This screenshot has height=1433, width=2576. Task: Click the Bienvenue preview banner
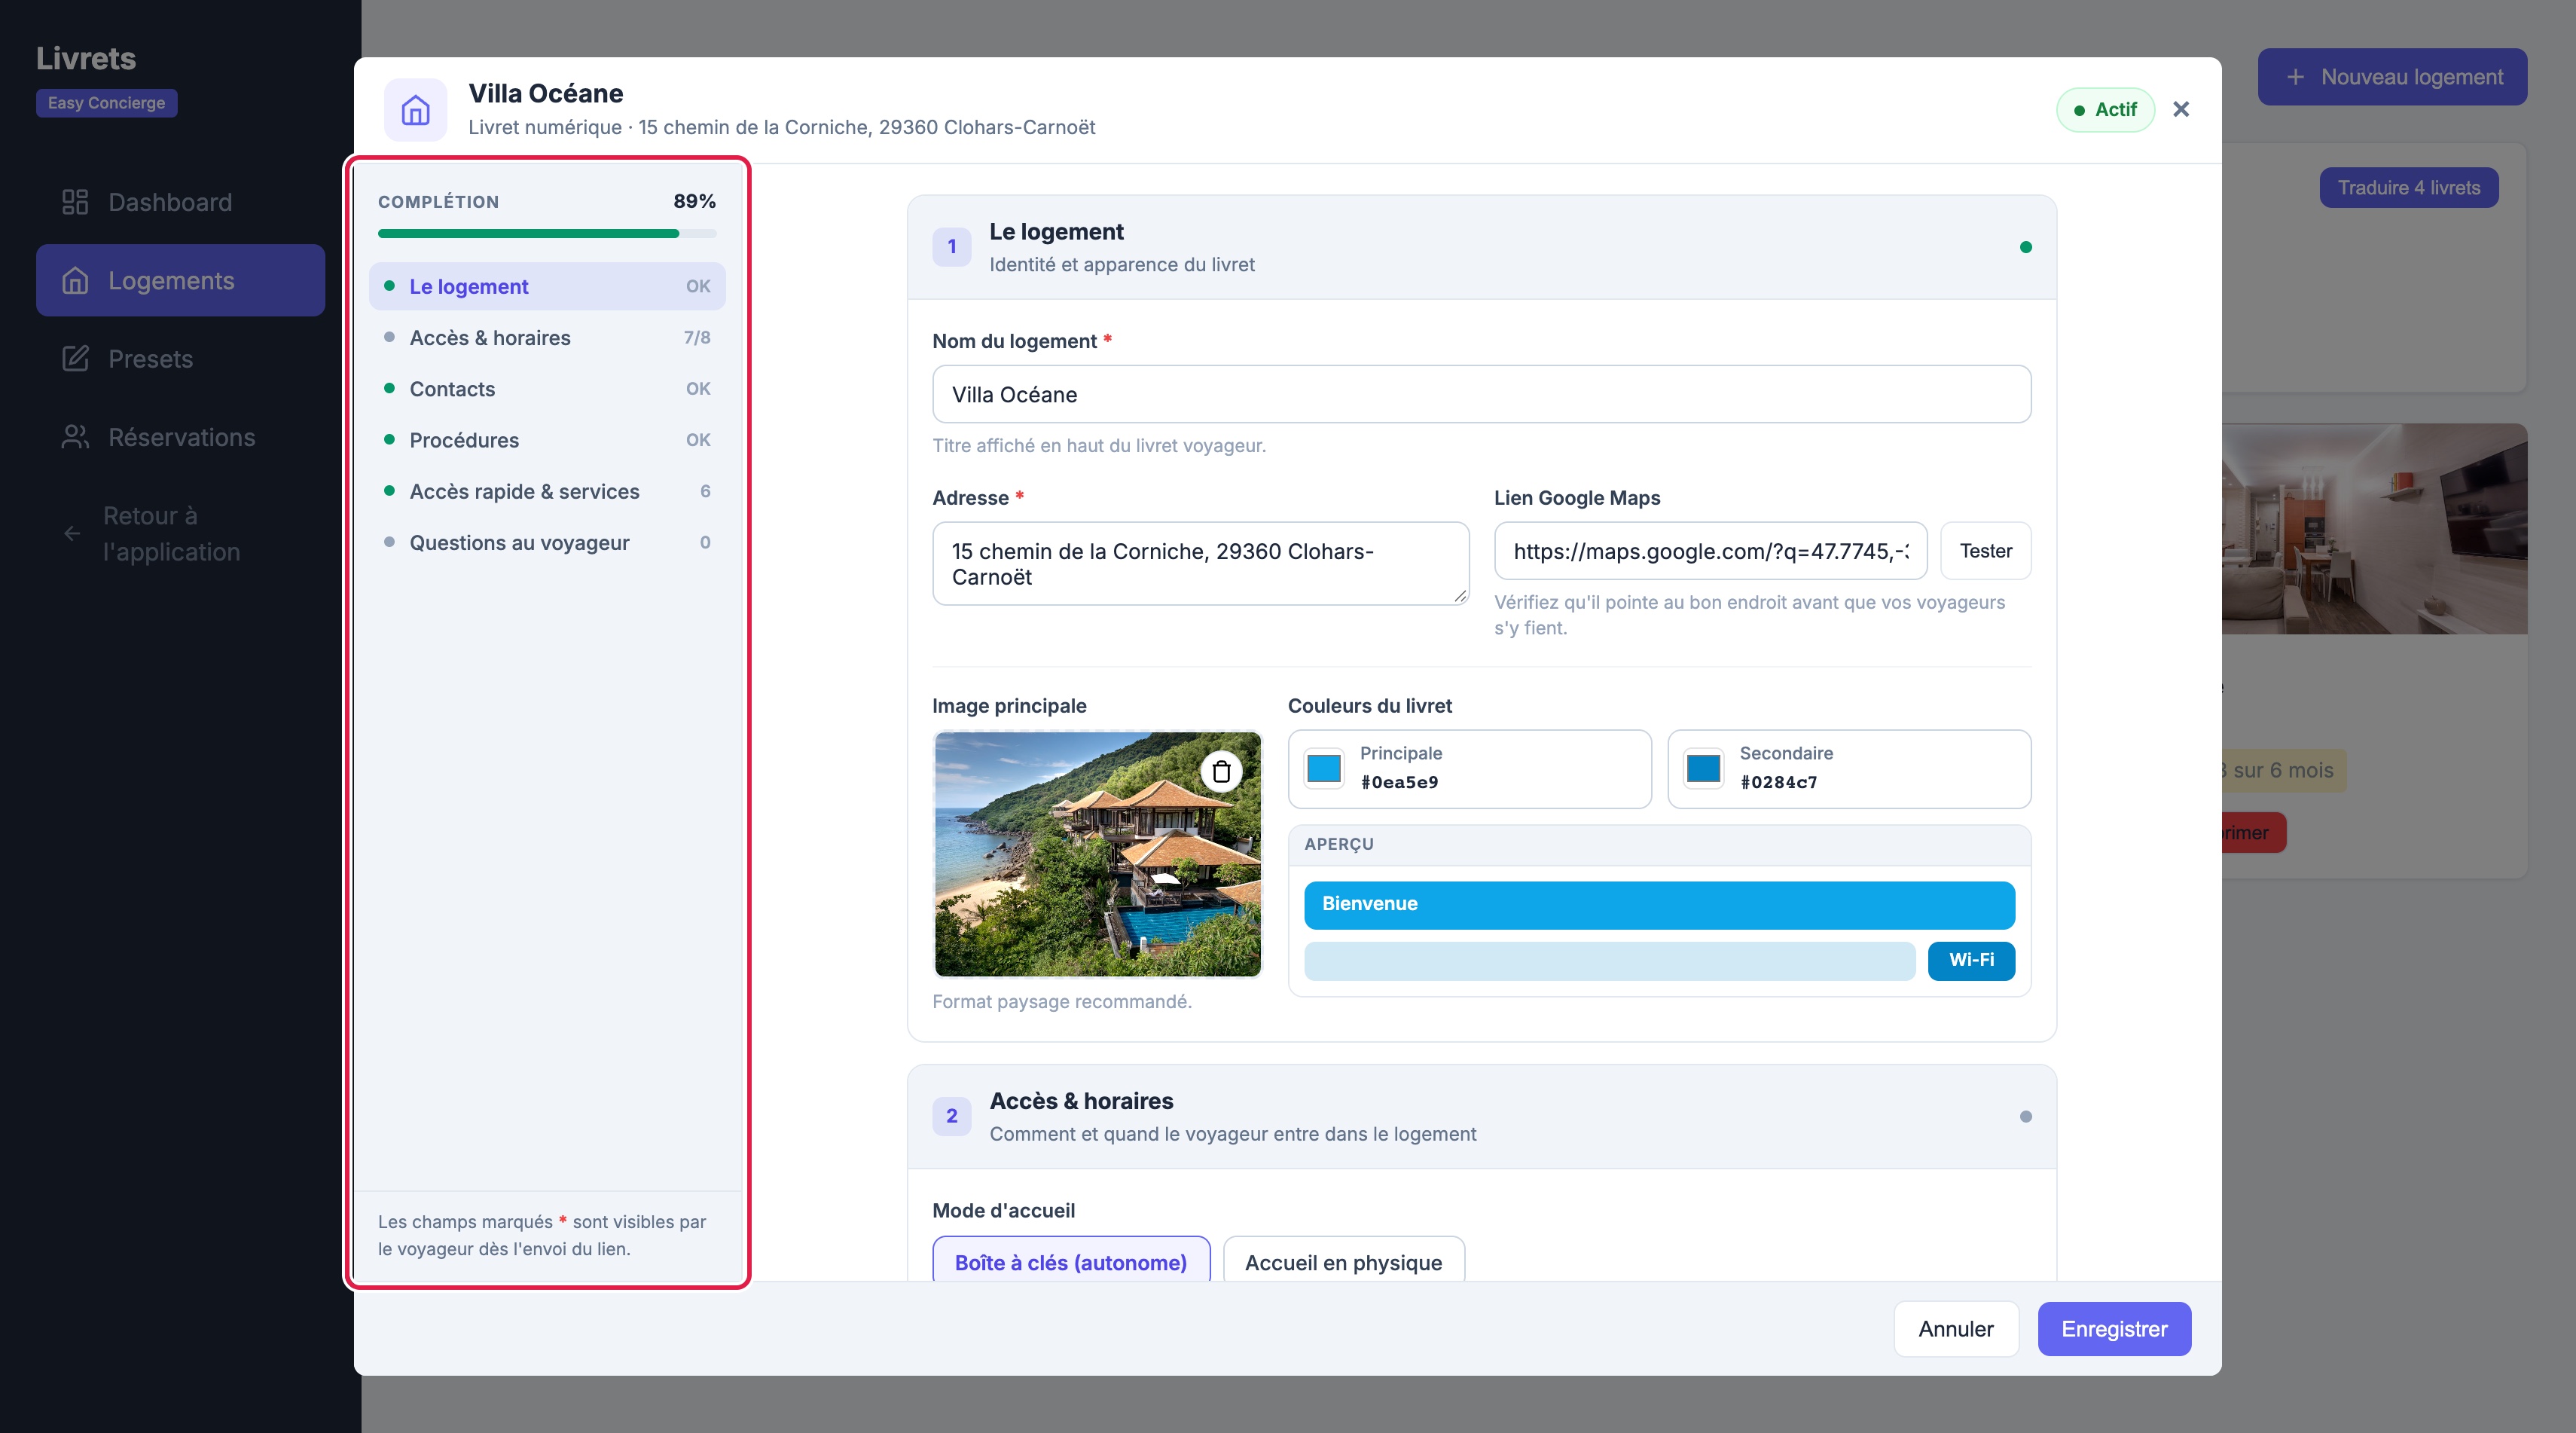[x=1659, y=904]
